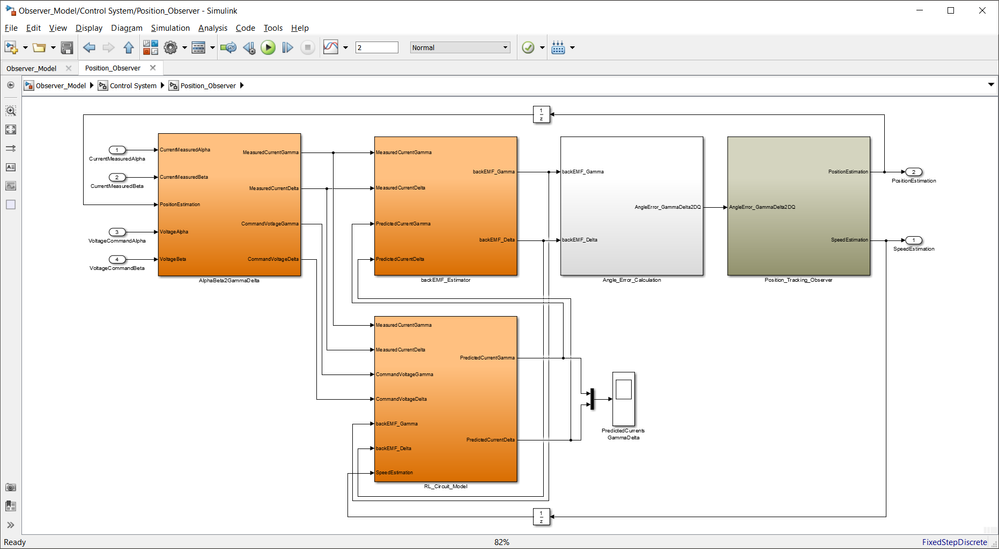Switch to the Observer_Model tab
Viewport: 999px width, 549px height.
tap(32, 68)
